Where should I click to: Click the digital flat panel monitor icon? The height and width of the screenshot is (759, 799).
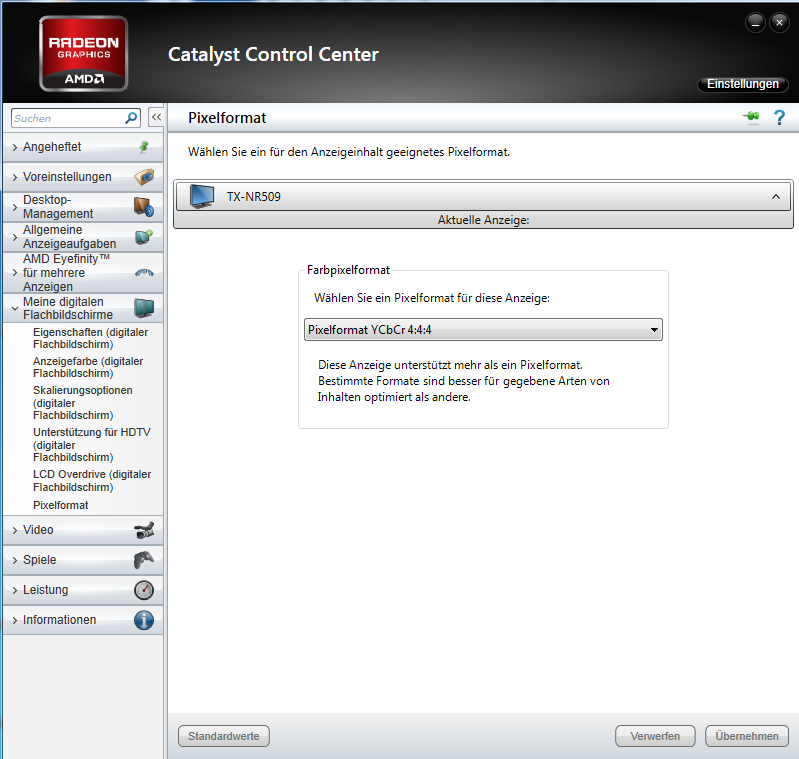144,308
